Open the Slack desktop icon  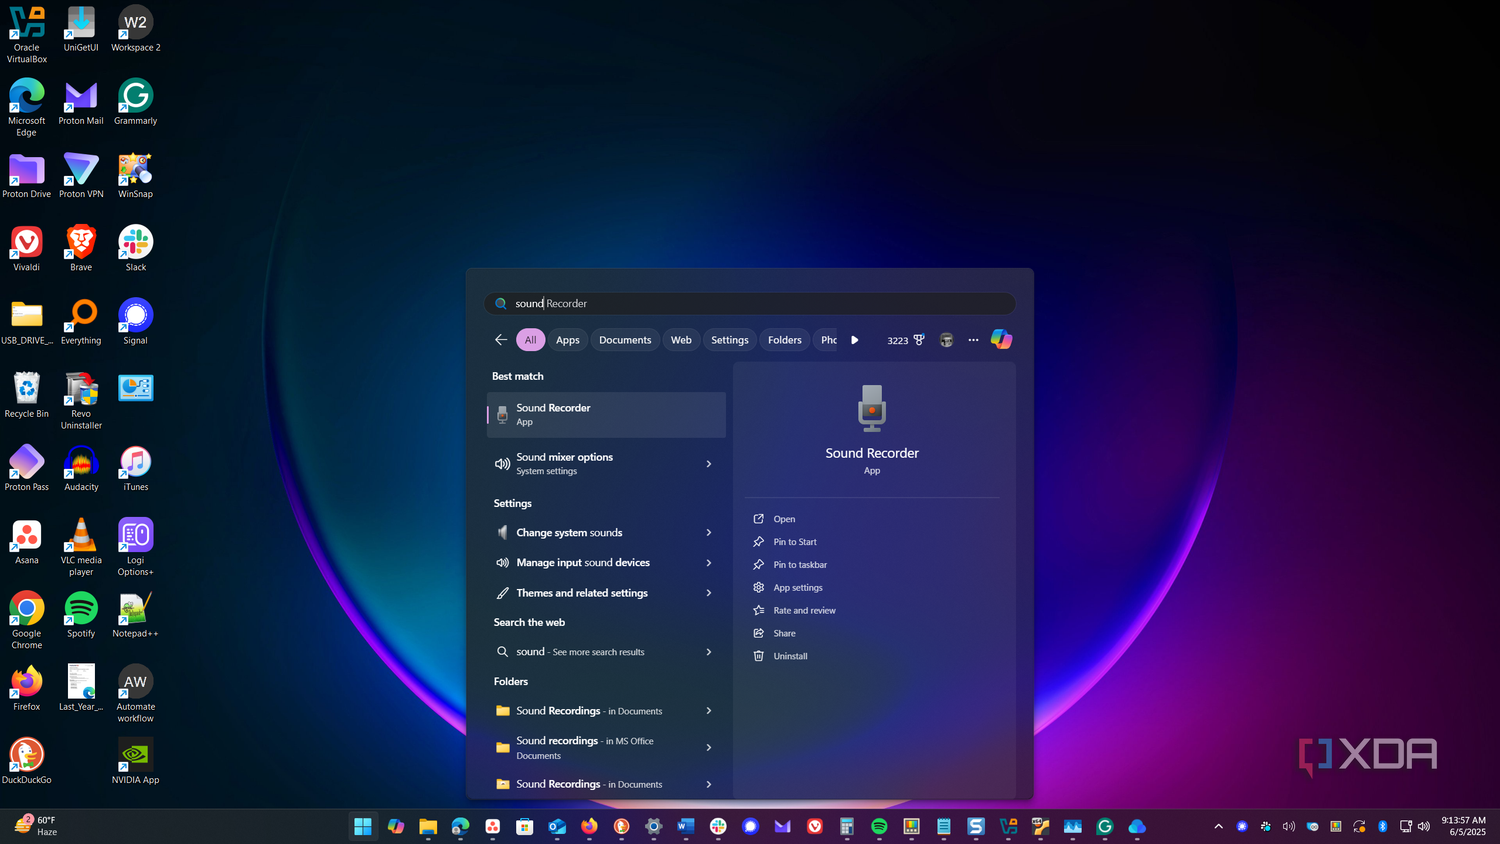(135, 249)
